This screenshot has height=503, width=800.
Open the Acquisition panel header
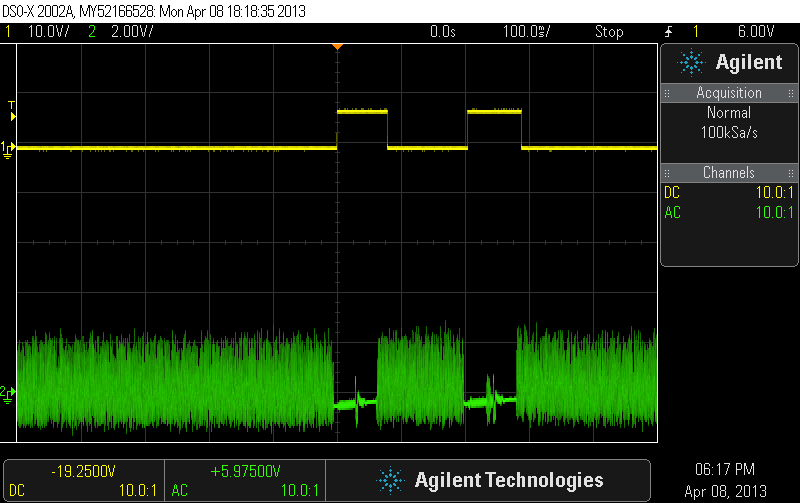(728, 93)
